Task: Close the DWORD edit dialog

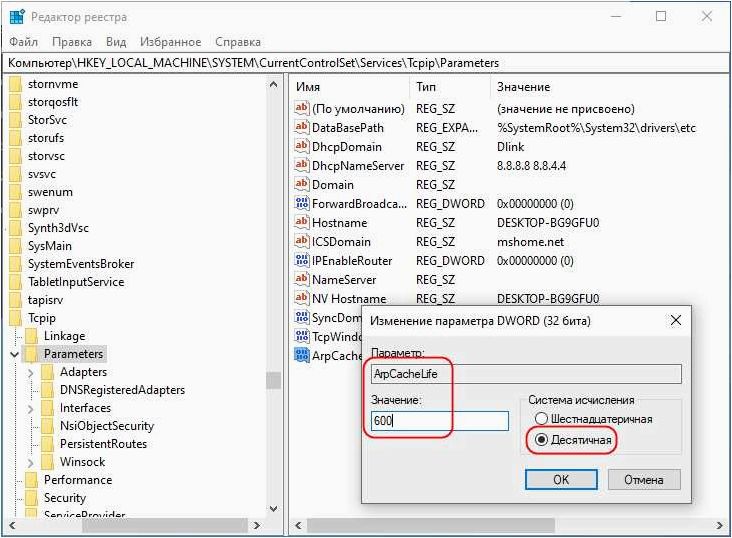Action: [x=676, y=320]
